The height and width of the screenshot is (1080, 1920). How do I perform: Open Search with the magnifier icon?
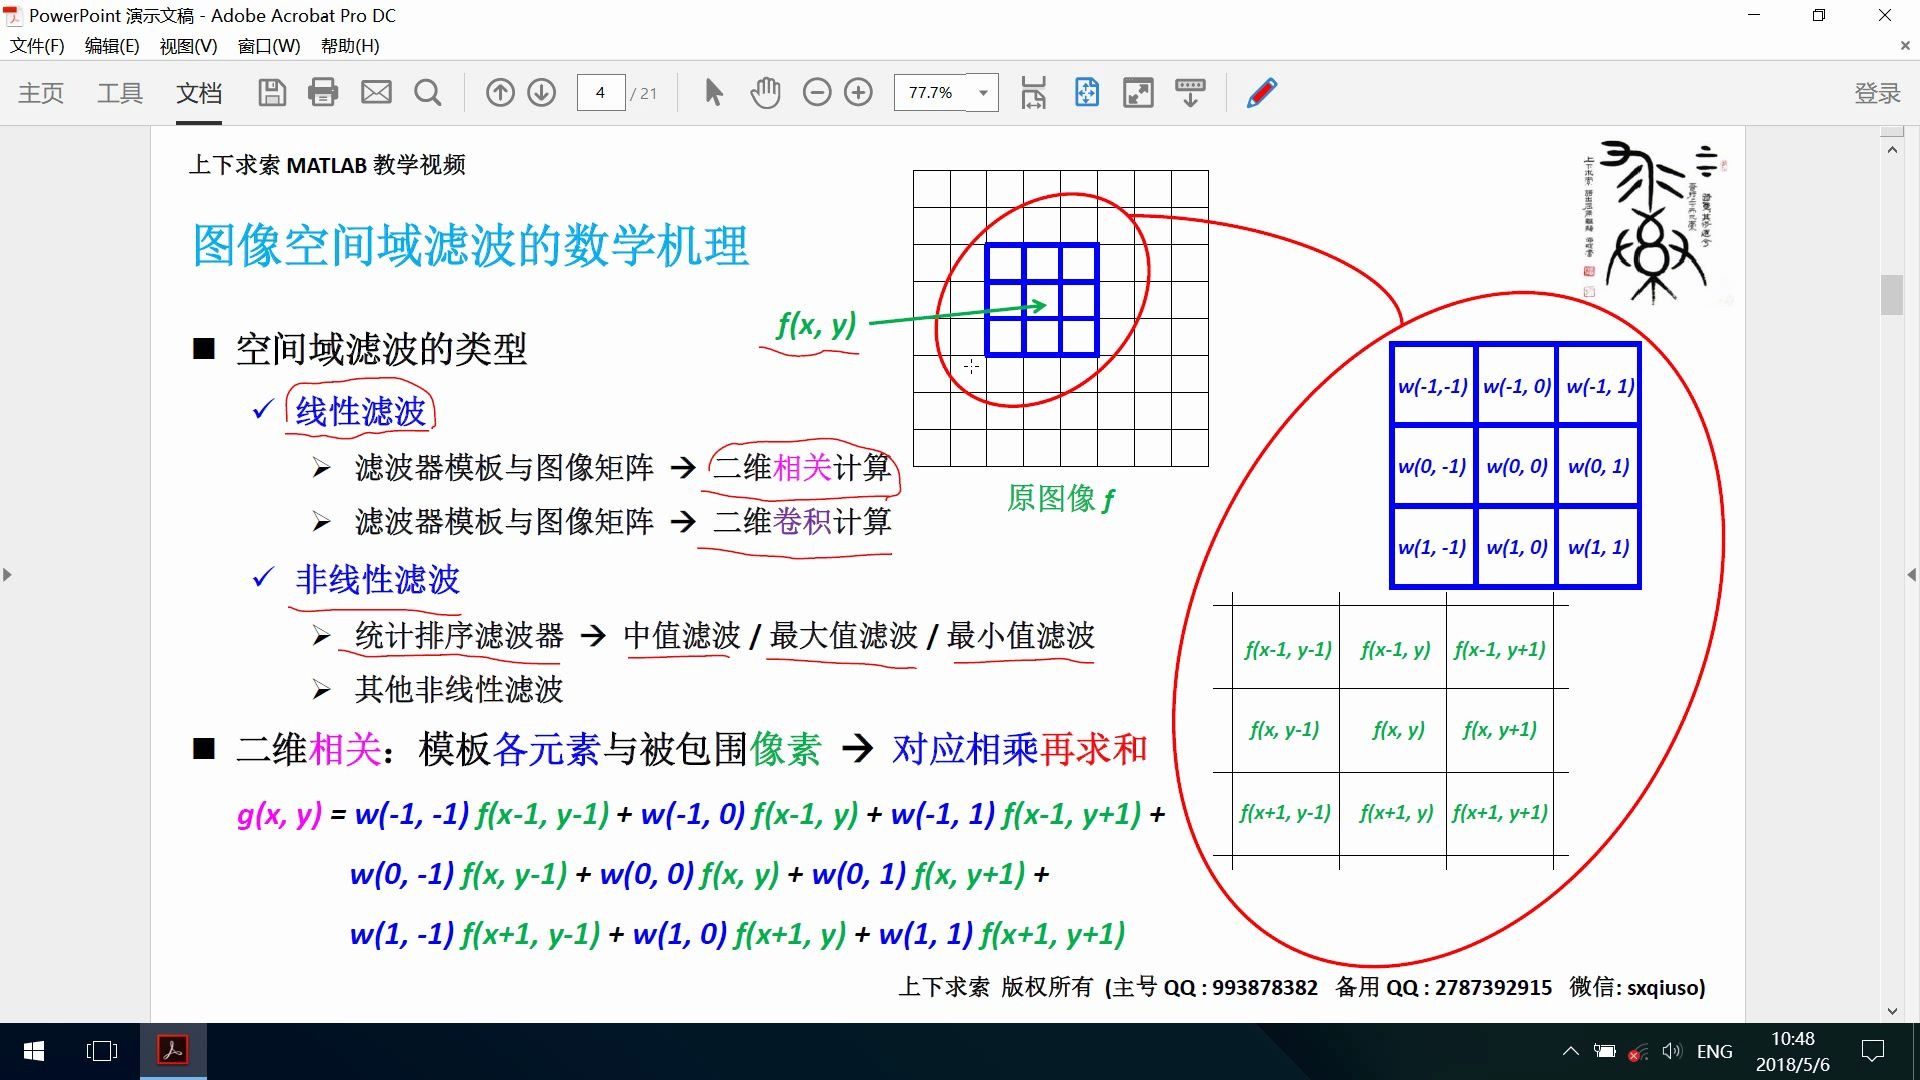coord(427,92)
